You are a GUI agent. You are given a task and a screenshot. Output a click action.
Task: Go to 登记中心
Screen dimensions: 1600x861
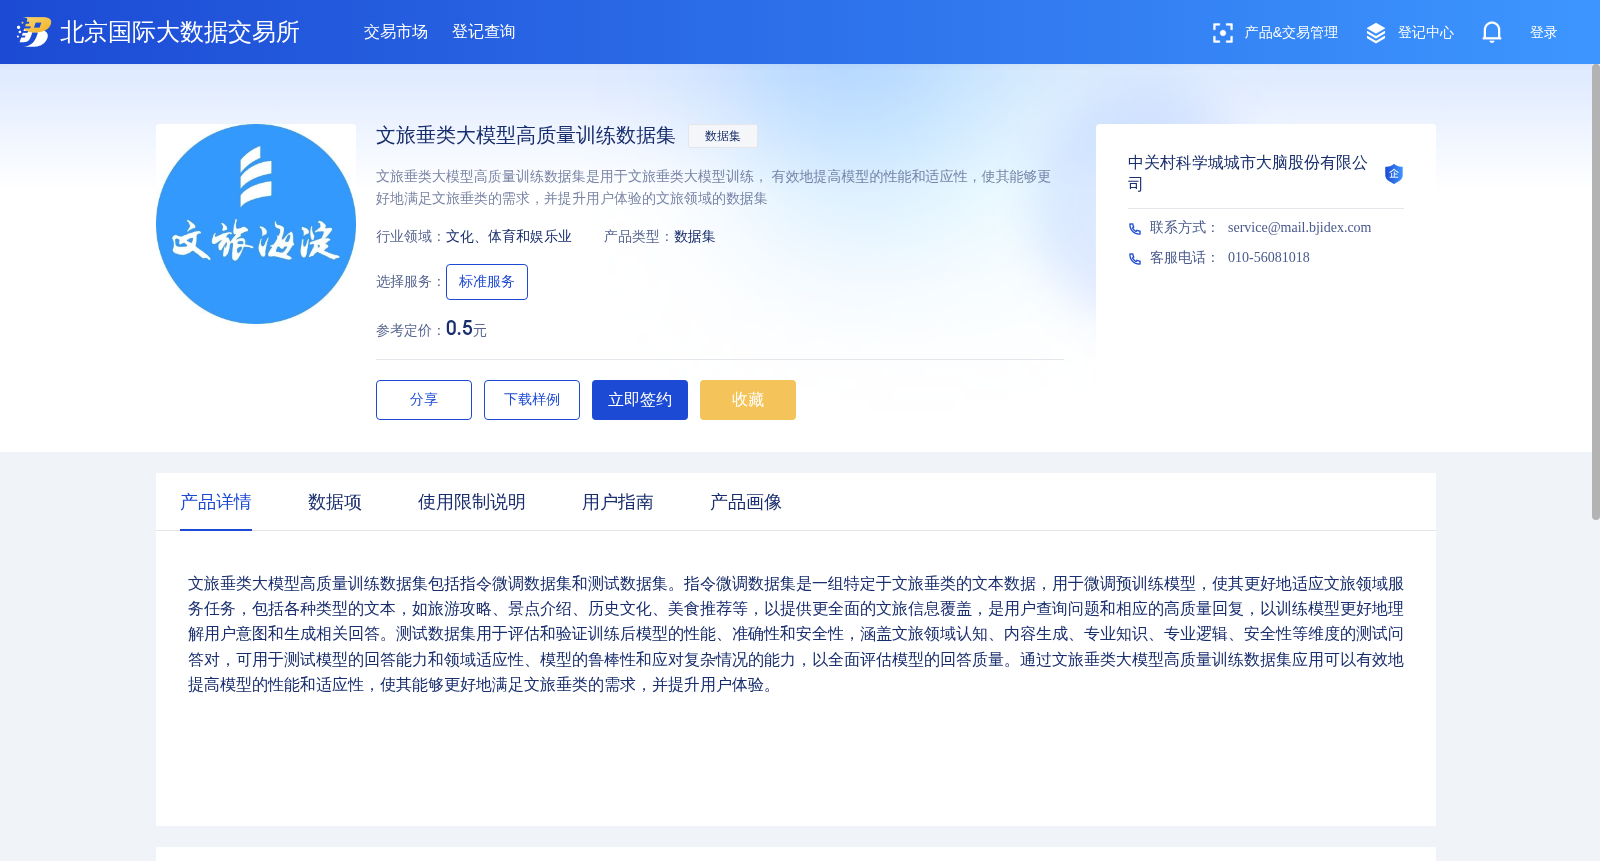pyautogui.click(x=1426, y=33)
